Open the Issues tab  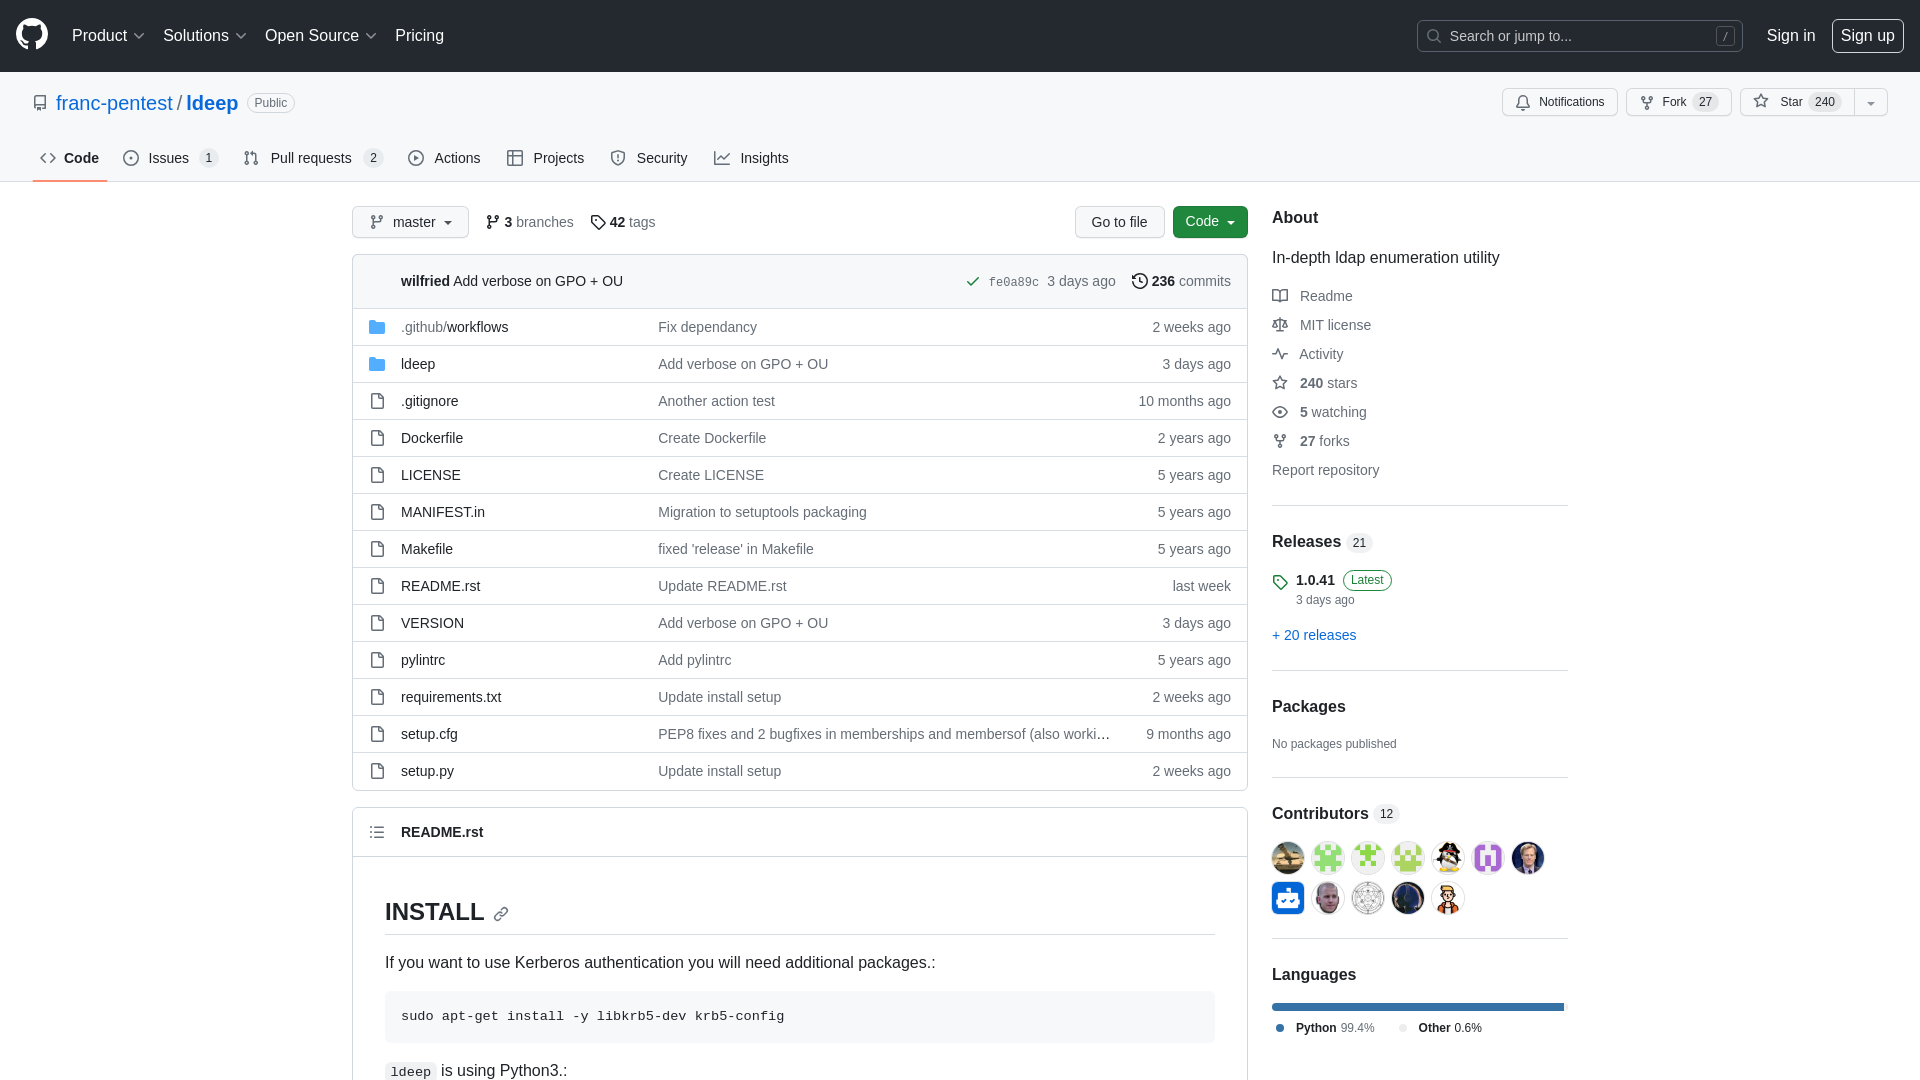(x=171, y=158)
